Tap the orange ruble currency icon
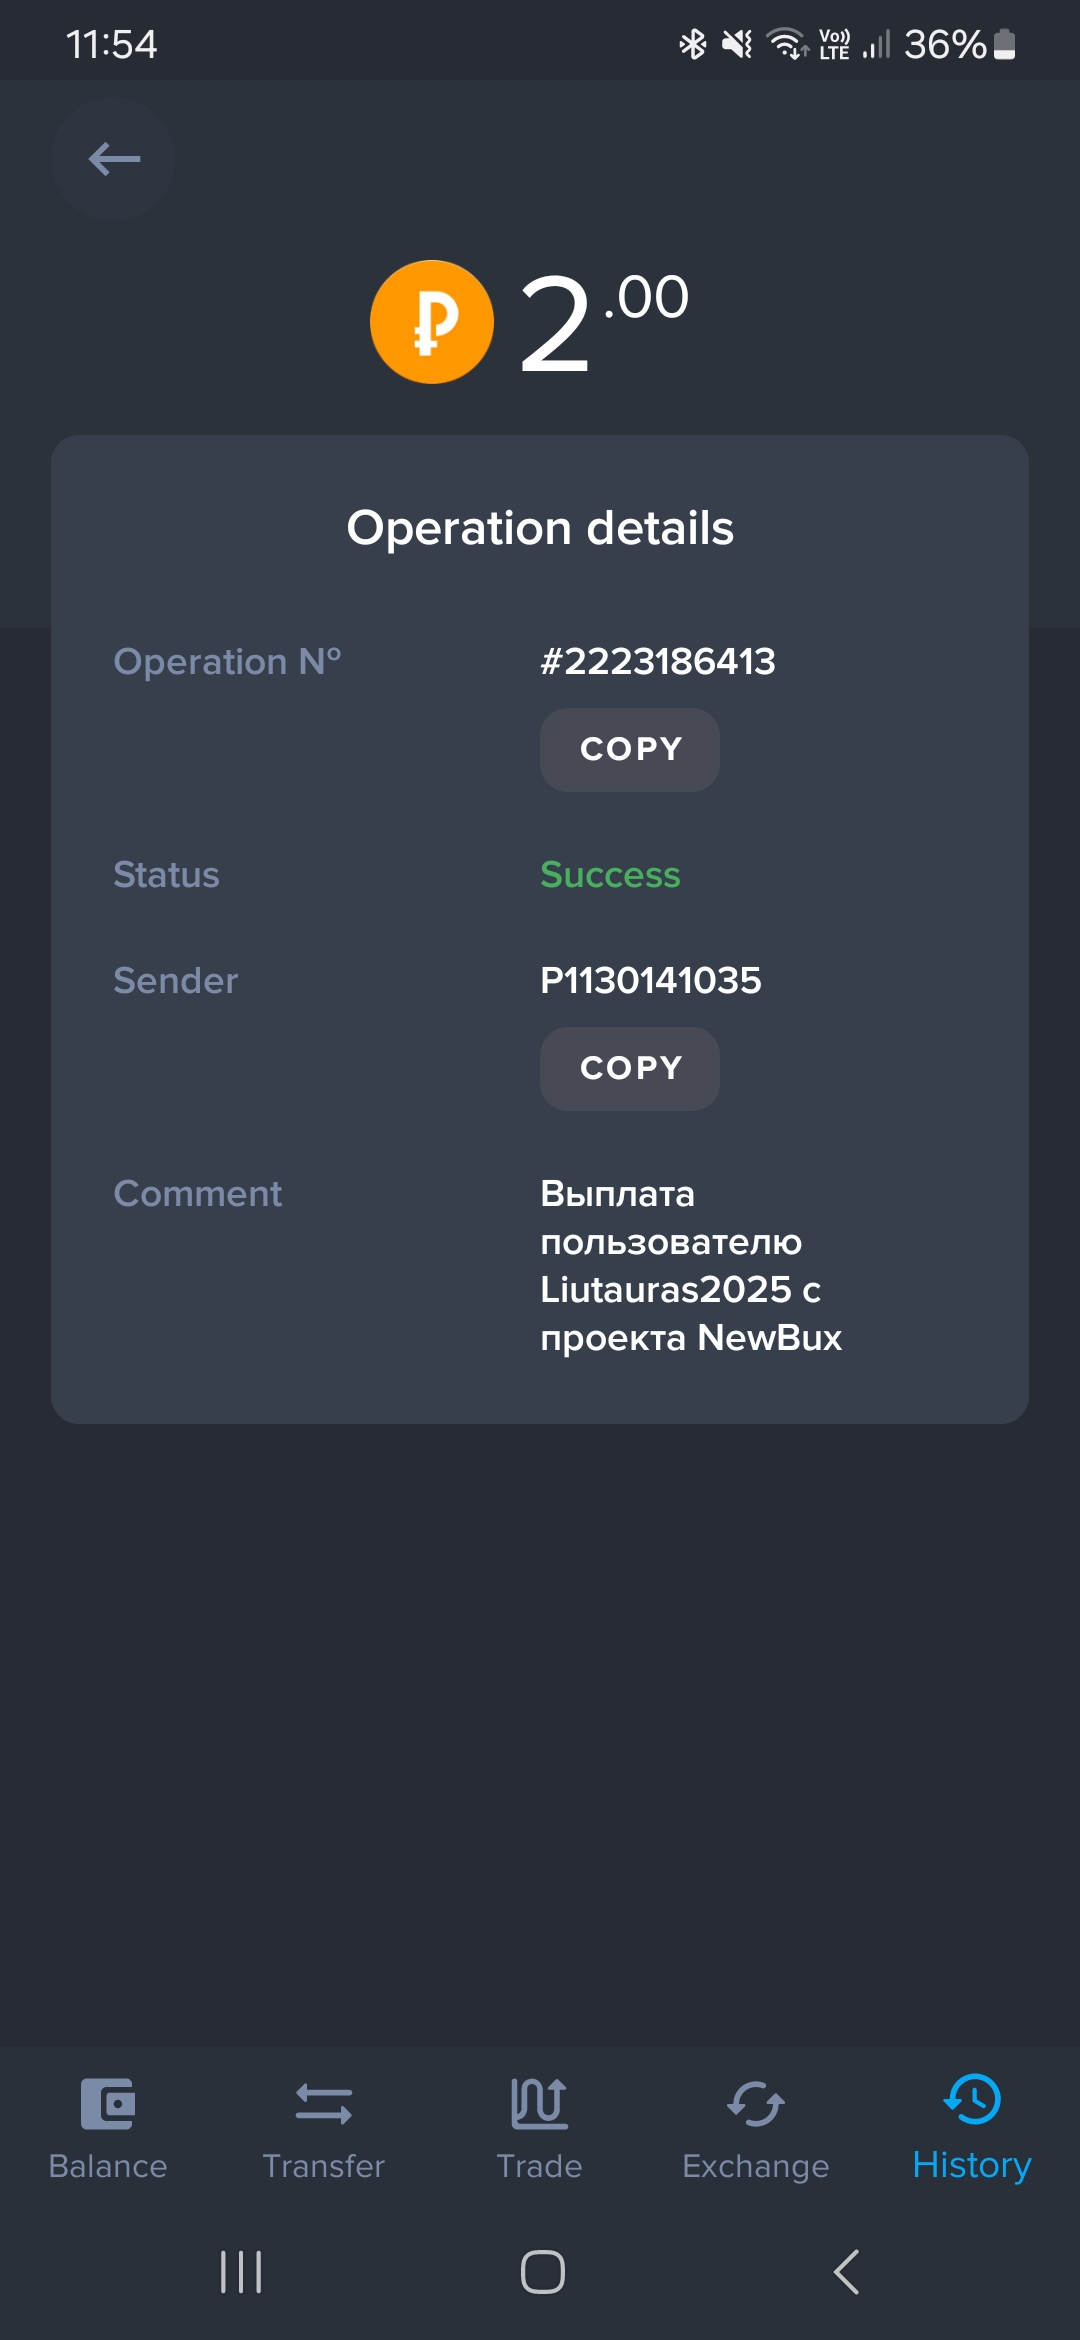Image resolution: width=1080 pixels, height=2340 pixels. point(432,322)
